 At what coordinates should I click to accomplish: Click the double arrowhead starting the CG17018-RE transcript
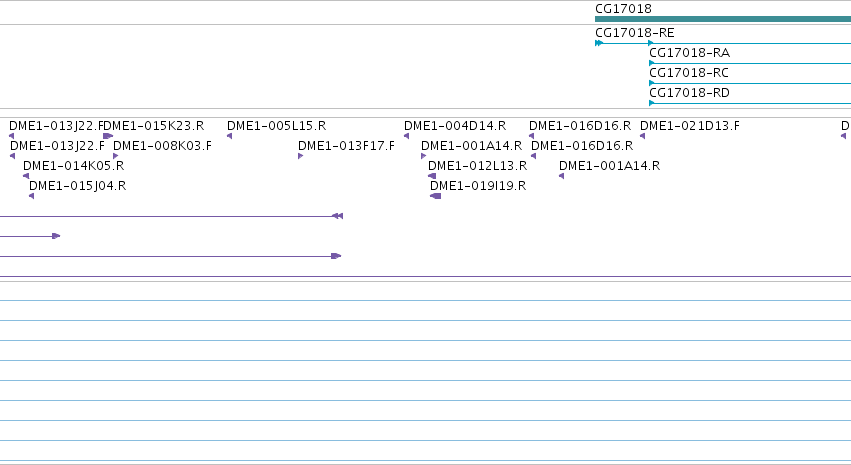[x=599, y=43]
